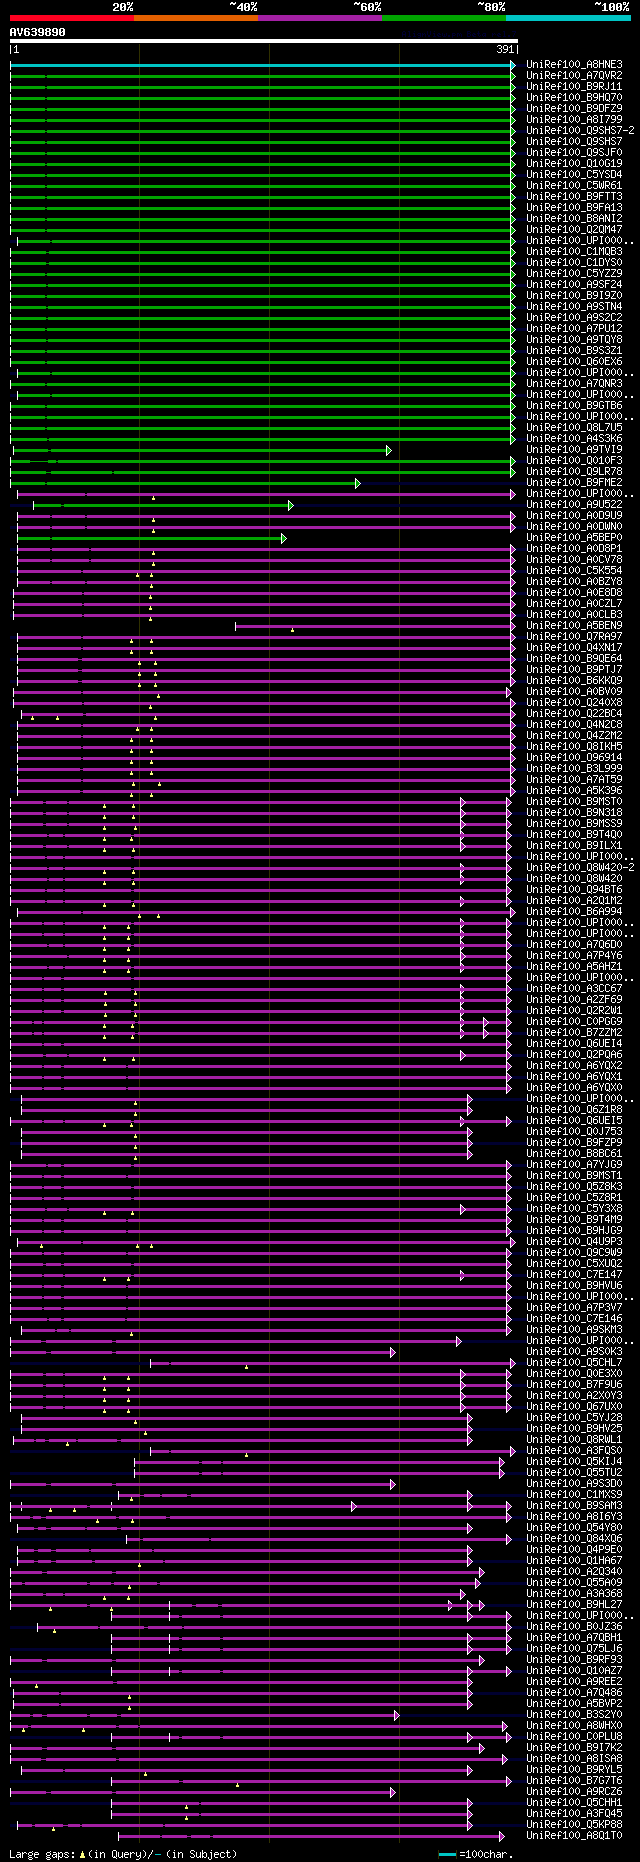
Task: Select label UniRef100_O96914
Action: click(574, 758)
